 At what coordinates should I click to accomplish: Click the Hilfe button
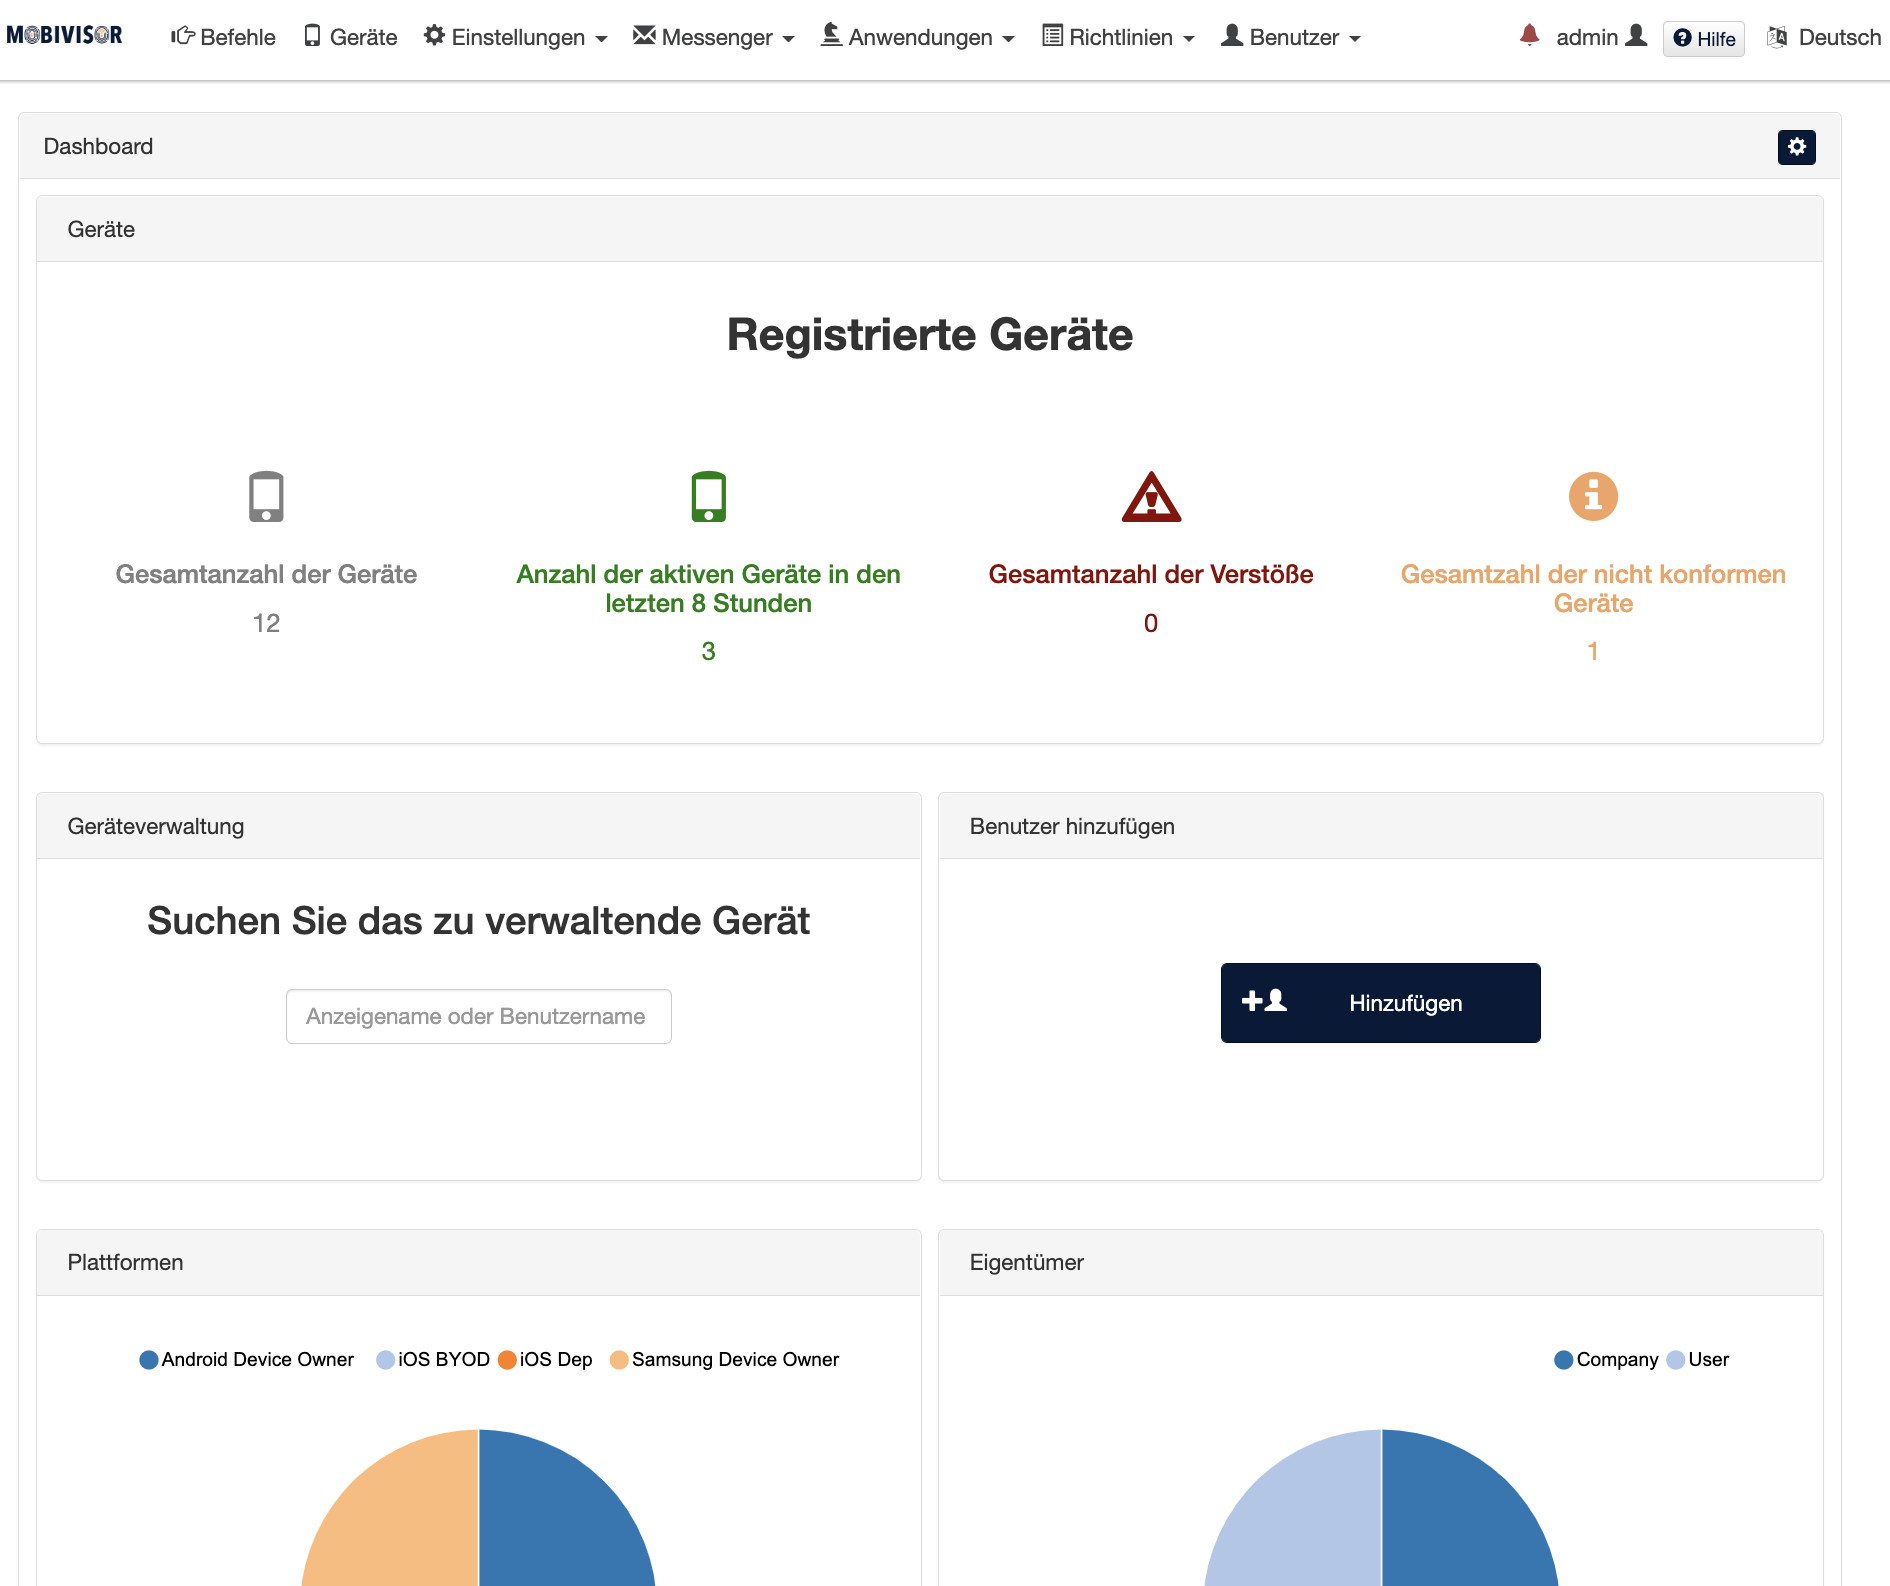pos(1703,38)
